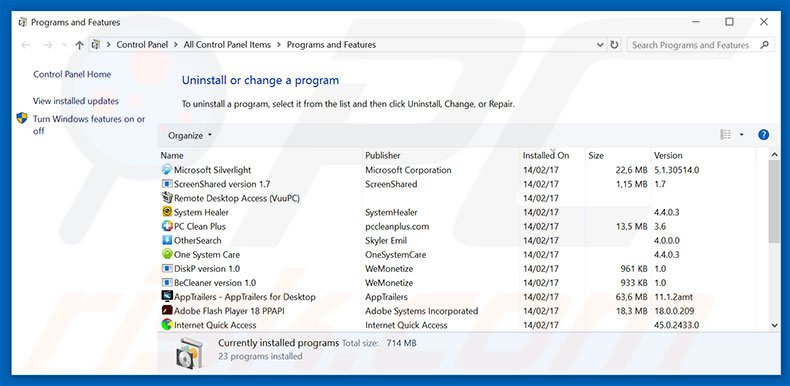Open the Help question mark icon
Image resolution: width=790 pixels, height=386 pixels.
763,135
